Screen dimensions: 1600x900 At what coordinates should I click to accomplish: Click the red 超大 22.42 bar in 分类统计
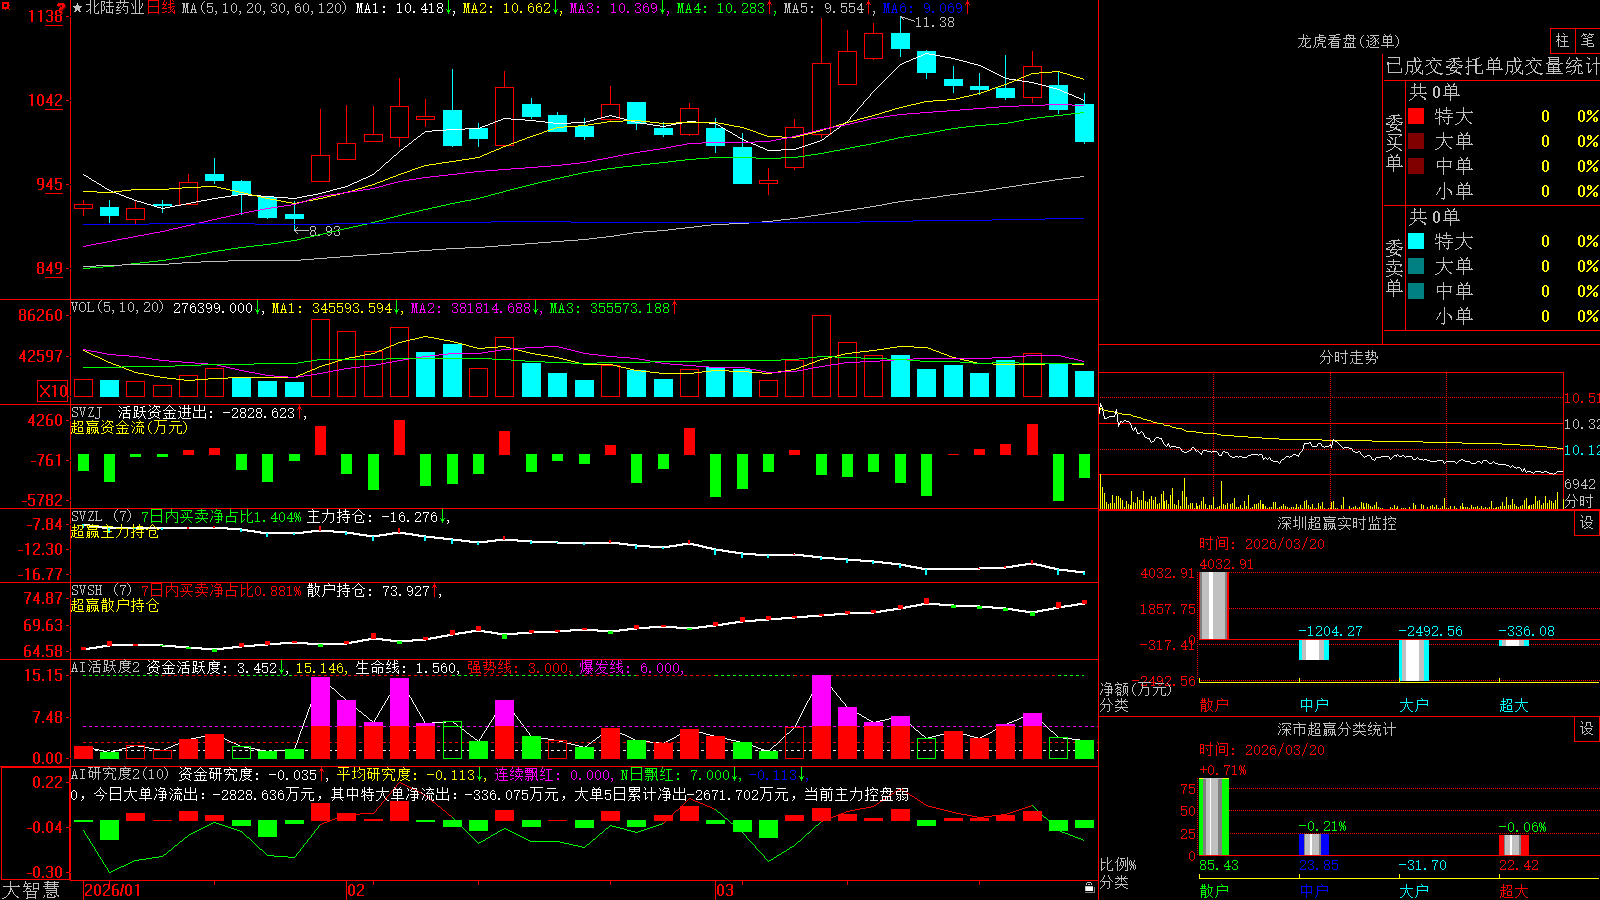pos(1514,845)
